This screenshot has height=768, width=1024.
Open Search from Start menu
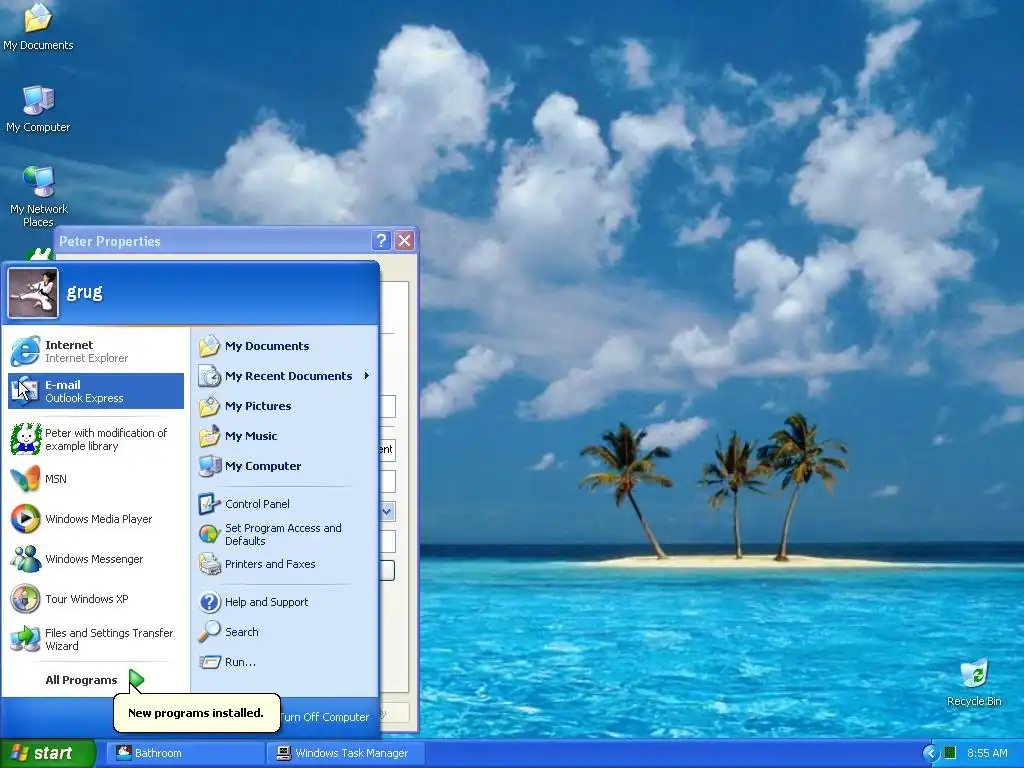(x=285, y=632)
